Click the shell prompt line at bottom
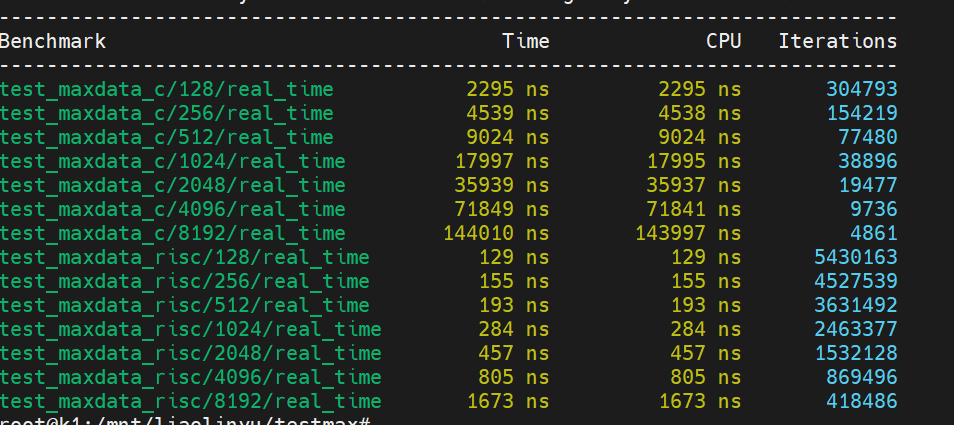This screenshot has height=425, width=954. pos(185,421)
